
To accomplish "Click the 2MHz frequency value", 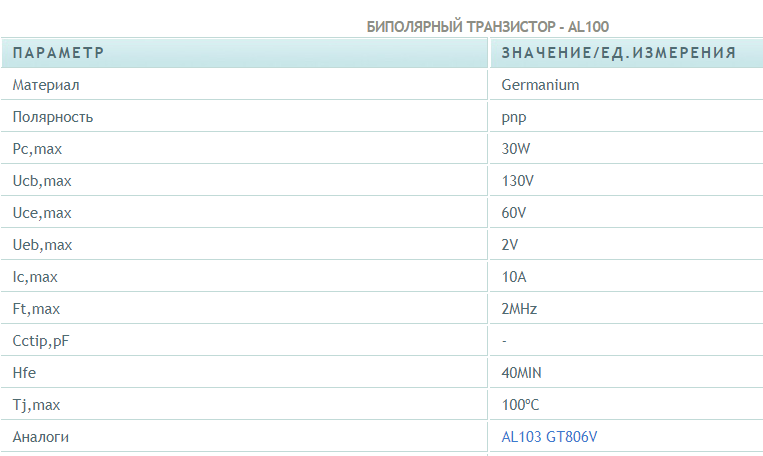I will pyautogui.click(x=520, y=309).
